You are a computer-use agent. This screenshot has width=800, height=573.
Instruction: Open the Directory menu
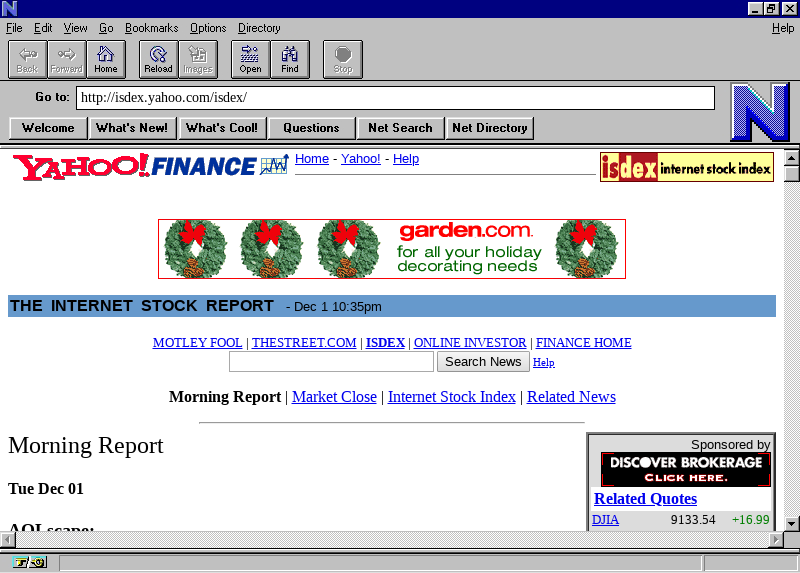(259, 28)
